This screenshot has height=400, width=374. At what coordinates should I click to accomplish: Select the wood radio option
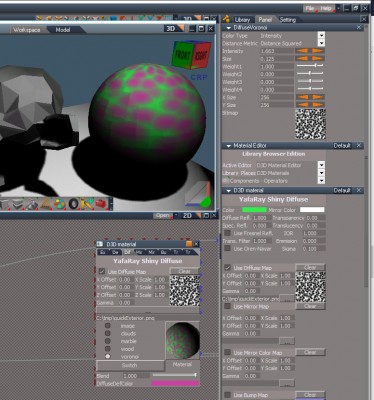108,349
